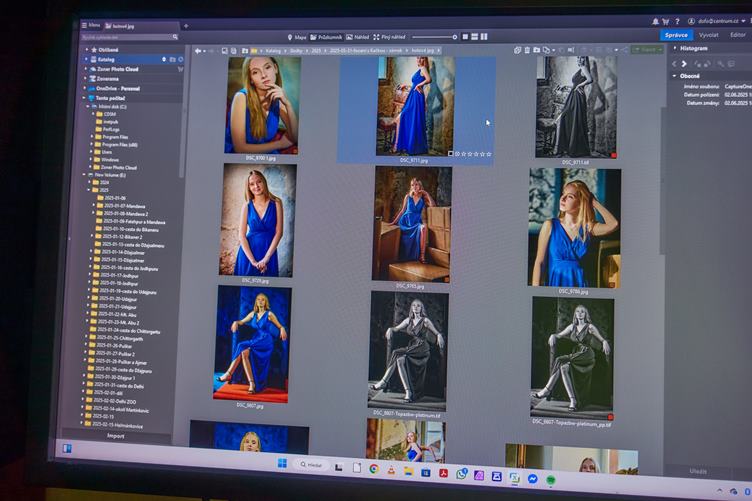
Task: Open VLC from the taskbar
Action: (x=391, y=470)
